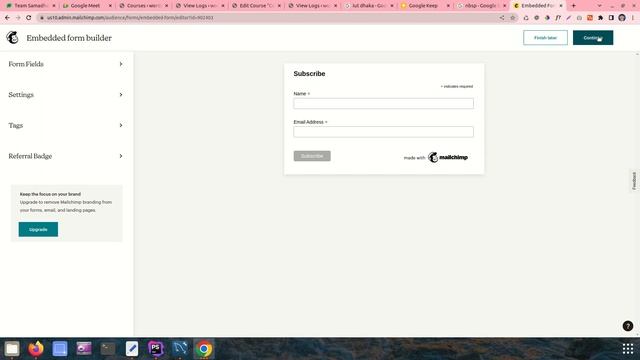Expand the Settings section
Image resolution: width=640 pixels, height=360 pixels.
tap(66, 95)
